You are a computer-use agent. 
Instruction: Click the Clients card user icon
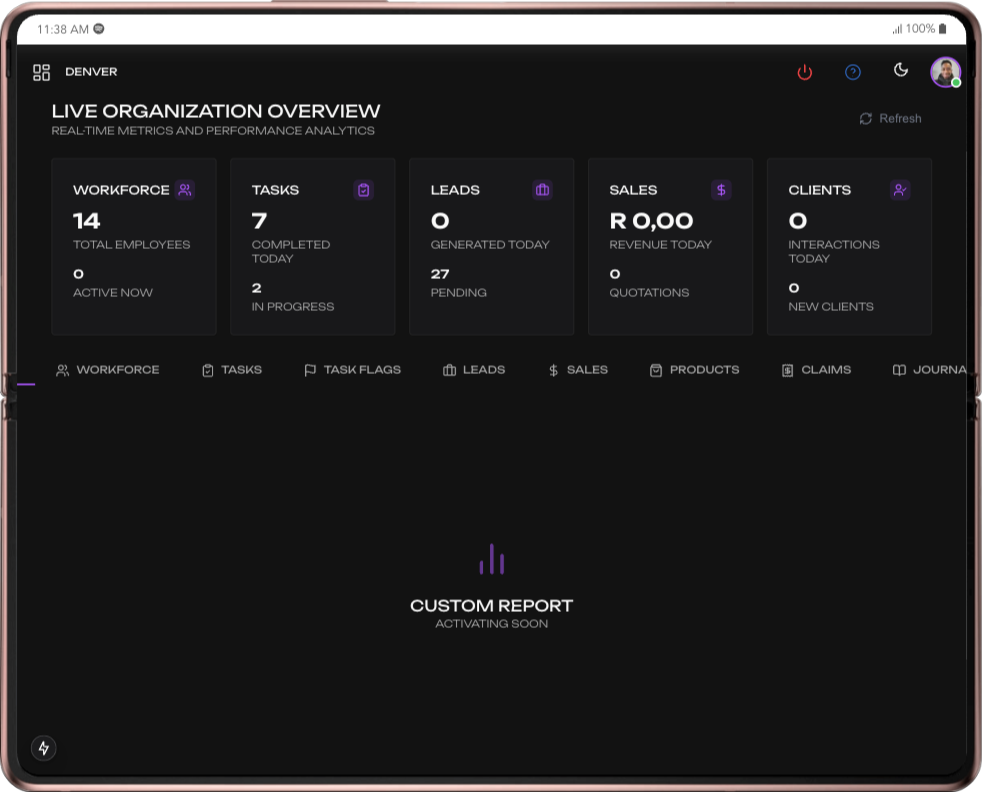900,190
